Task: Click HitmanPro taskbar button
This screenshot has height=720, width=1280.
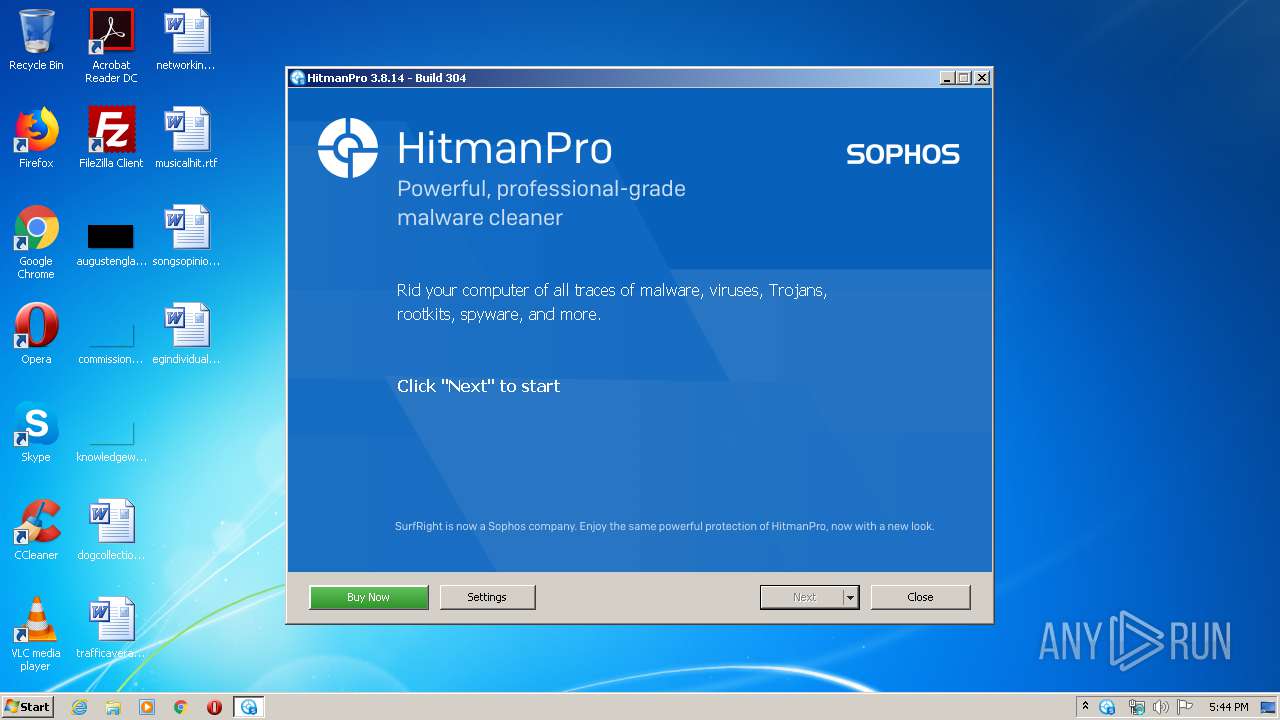Action: [x=248, y=707]
